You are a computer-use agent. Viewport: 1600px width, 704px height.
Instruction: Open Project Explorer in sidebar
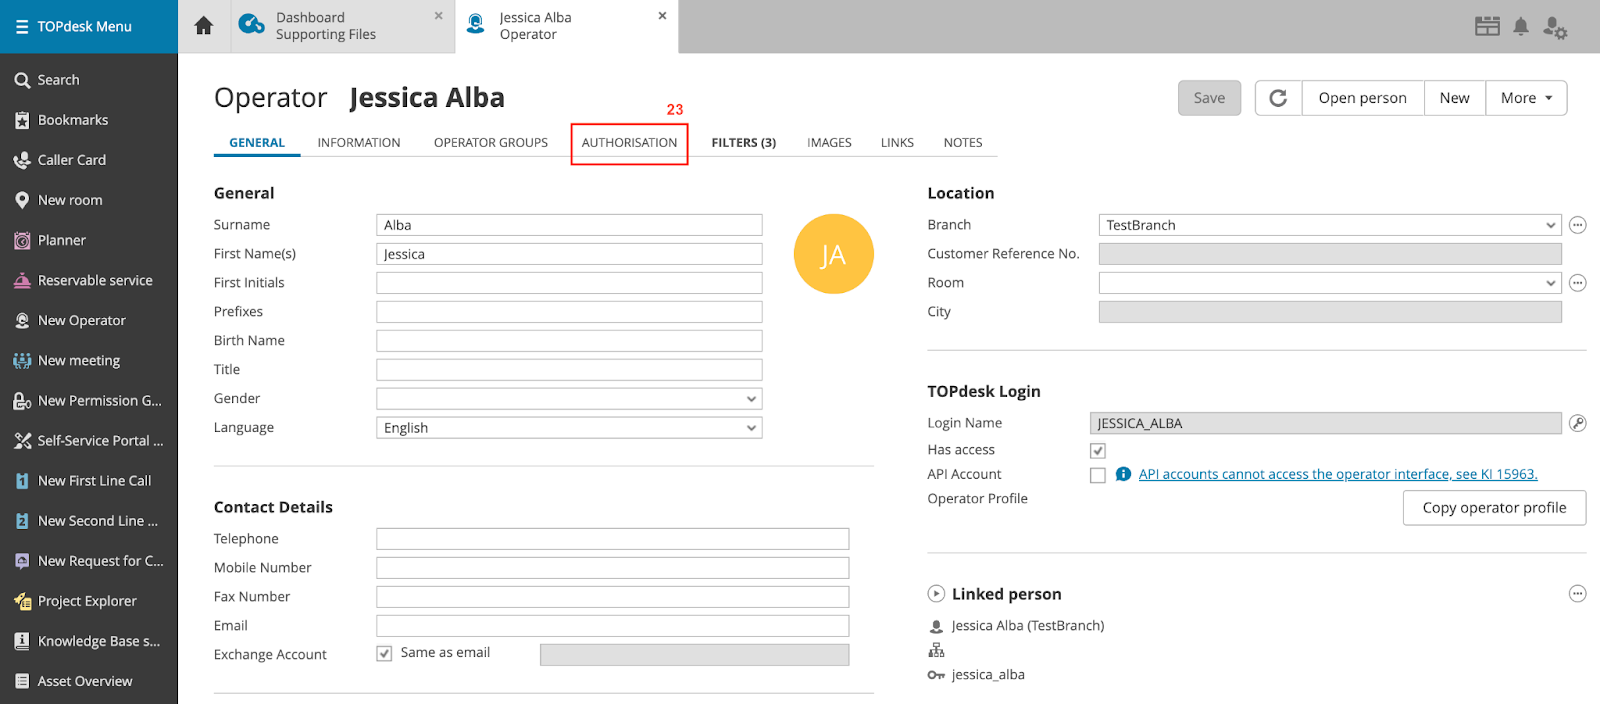tap(87, 601)
